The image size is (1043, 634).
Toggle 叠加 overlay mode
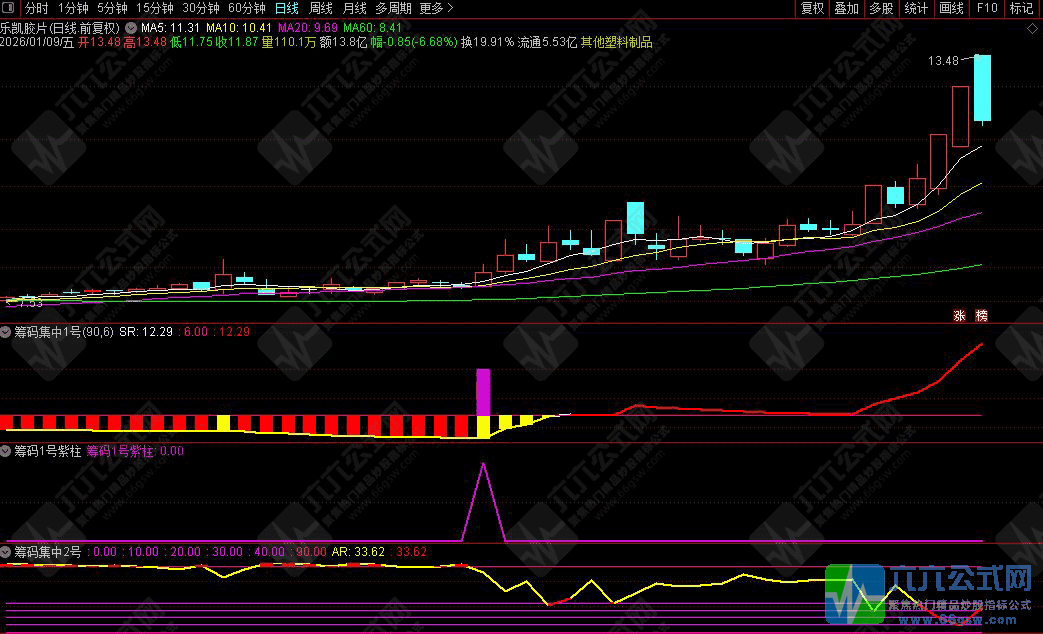tap(846, 8)
